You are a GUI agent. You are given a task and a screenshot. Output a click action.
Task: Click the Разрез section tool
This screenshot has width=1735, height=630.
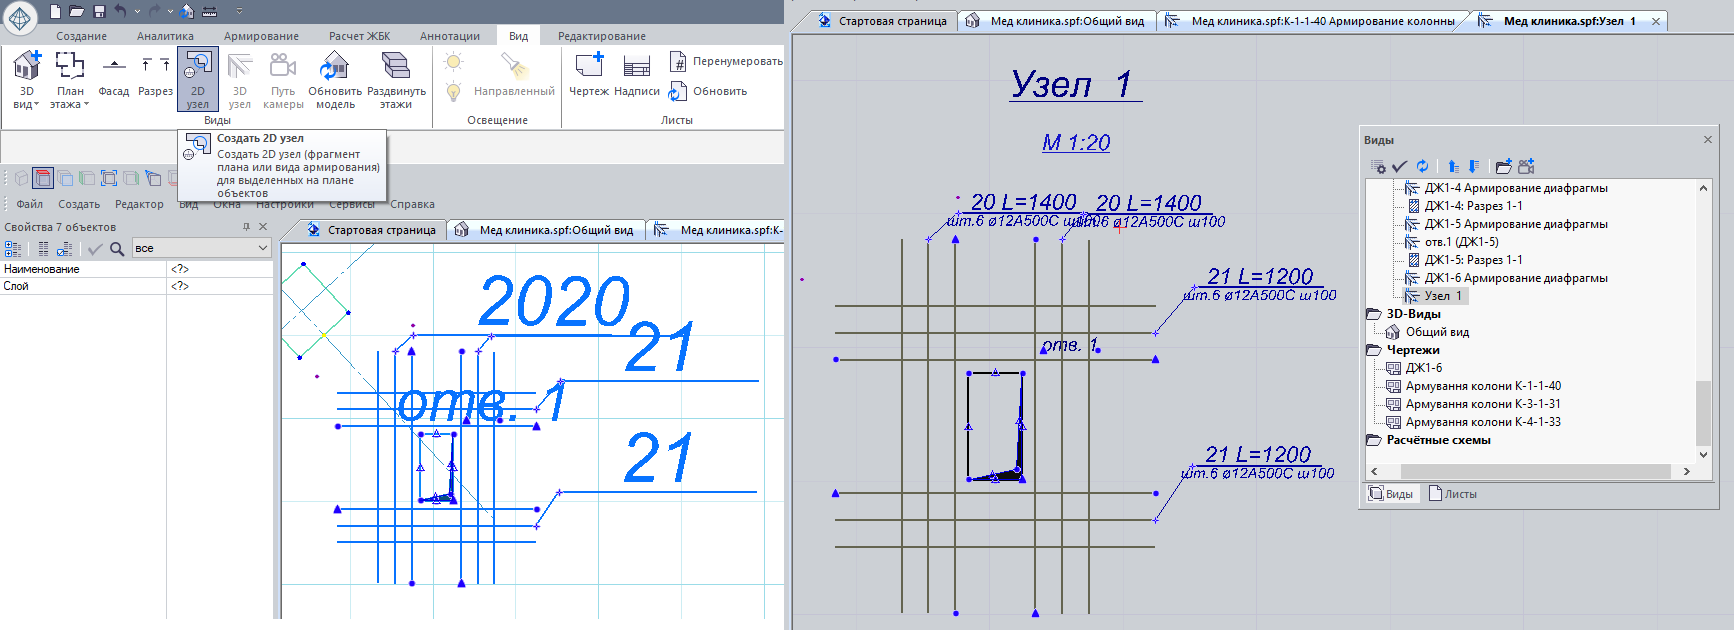[155, 77]
